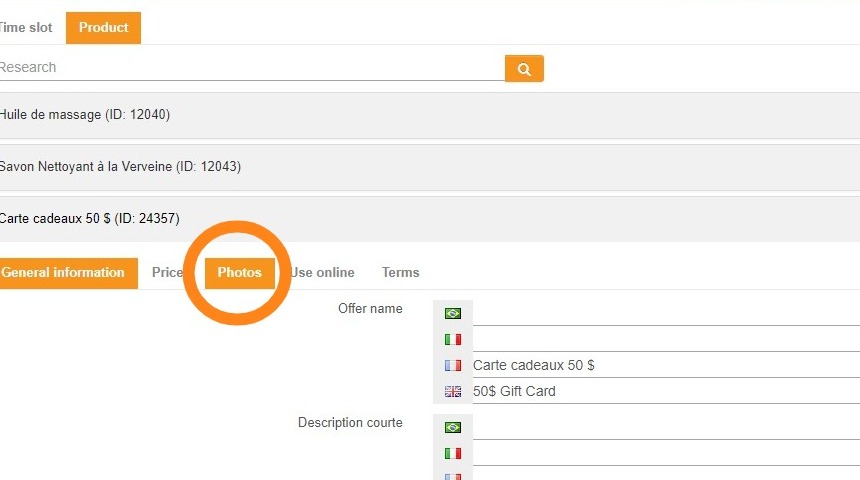The height and width of the screenshot is (480, 860).
Task: Collapse Carte cadeaux 50 $ (ID: 24357) row
Action: 430,219
